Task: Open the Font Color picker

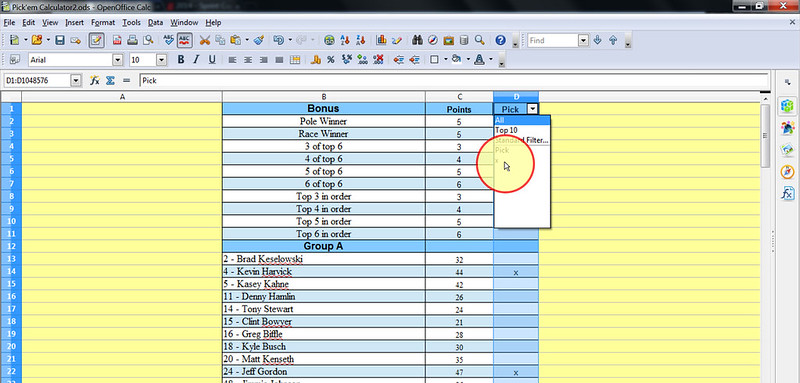Action: (x=479, y=60)
